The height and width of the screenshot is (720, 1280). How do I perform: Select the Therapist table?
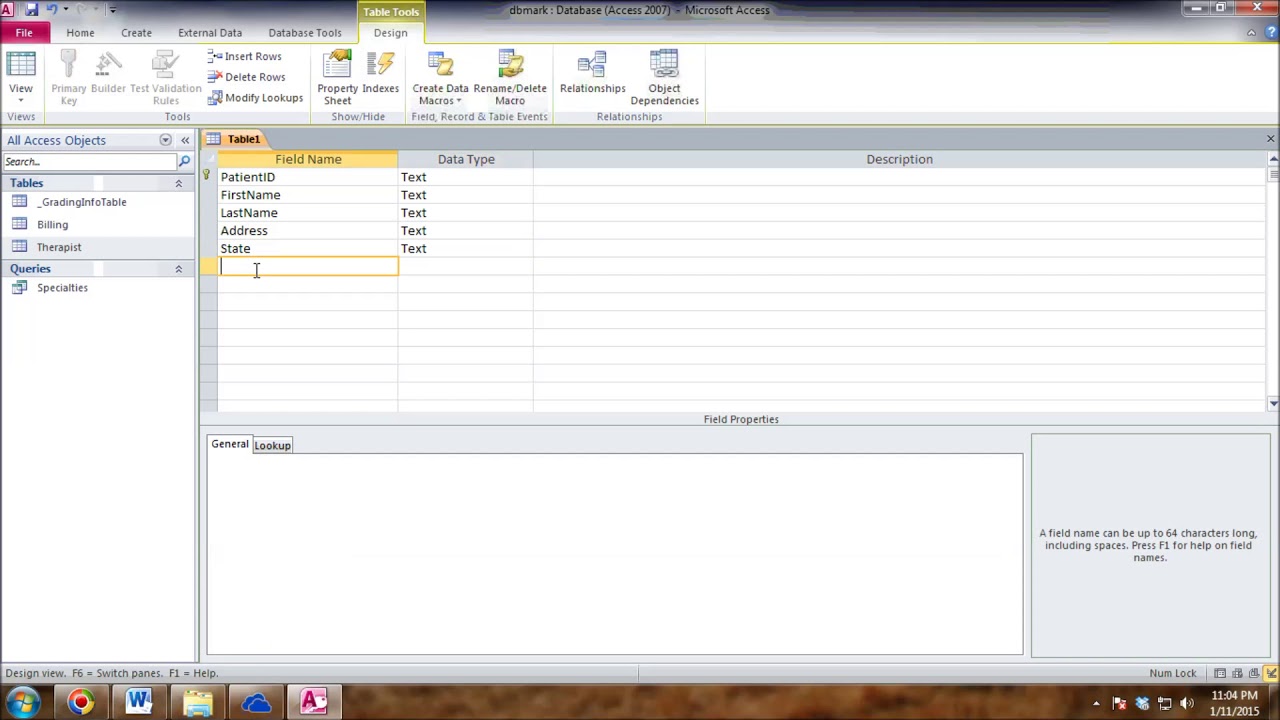click(58, 247)
